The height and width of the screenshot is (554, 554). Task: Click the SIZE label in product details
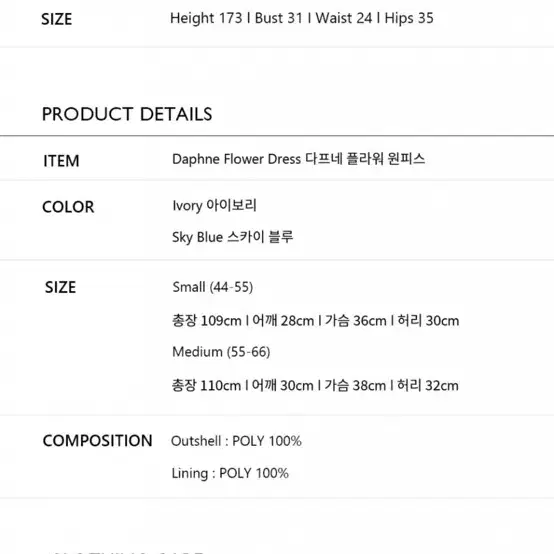pos(60,287)
